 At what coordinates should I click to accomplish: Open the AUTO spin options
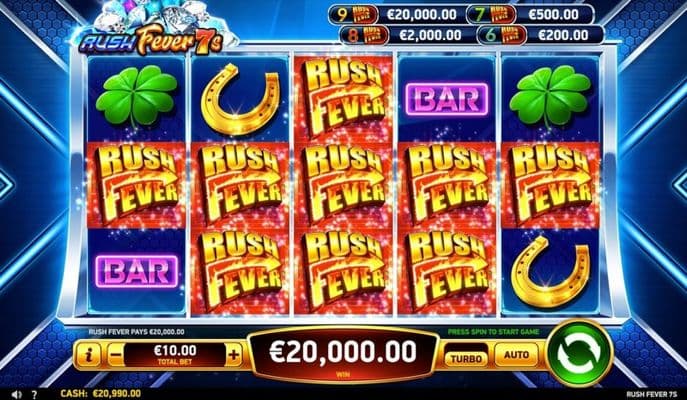click(516, 354)
